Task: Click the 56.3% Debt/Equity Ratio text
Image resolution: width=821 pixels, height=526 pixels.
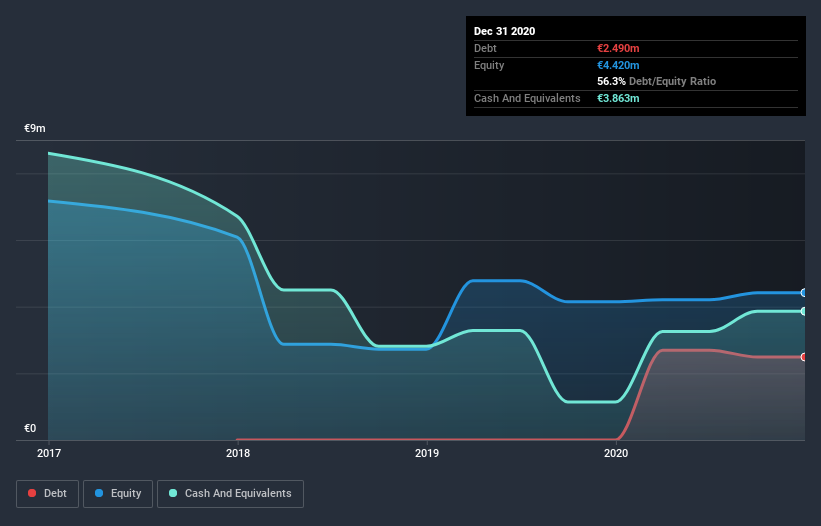Action: (x=657, y=81)
